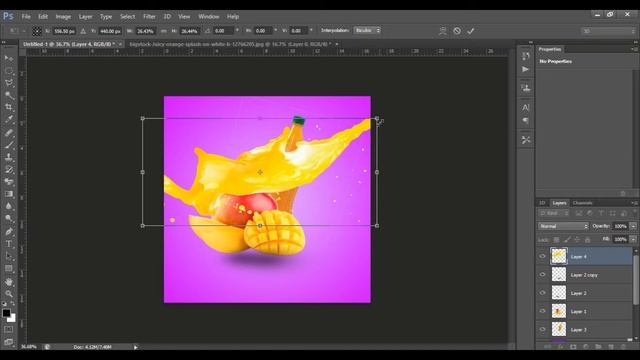640x360 pixels.
Task: Select the Gradient tool
Action: [9, 194]
